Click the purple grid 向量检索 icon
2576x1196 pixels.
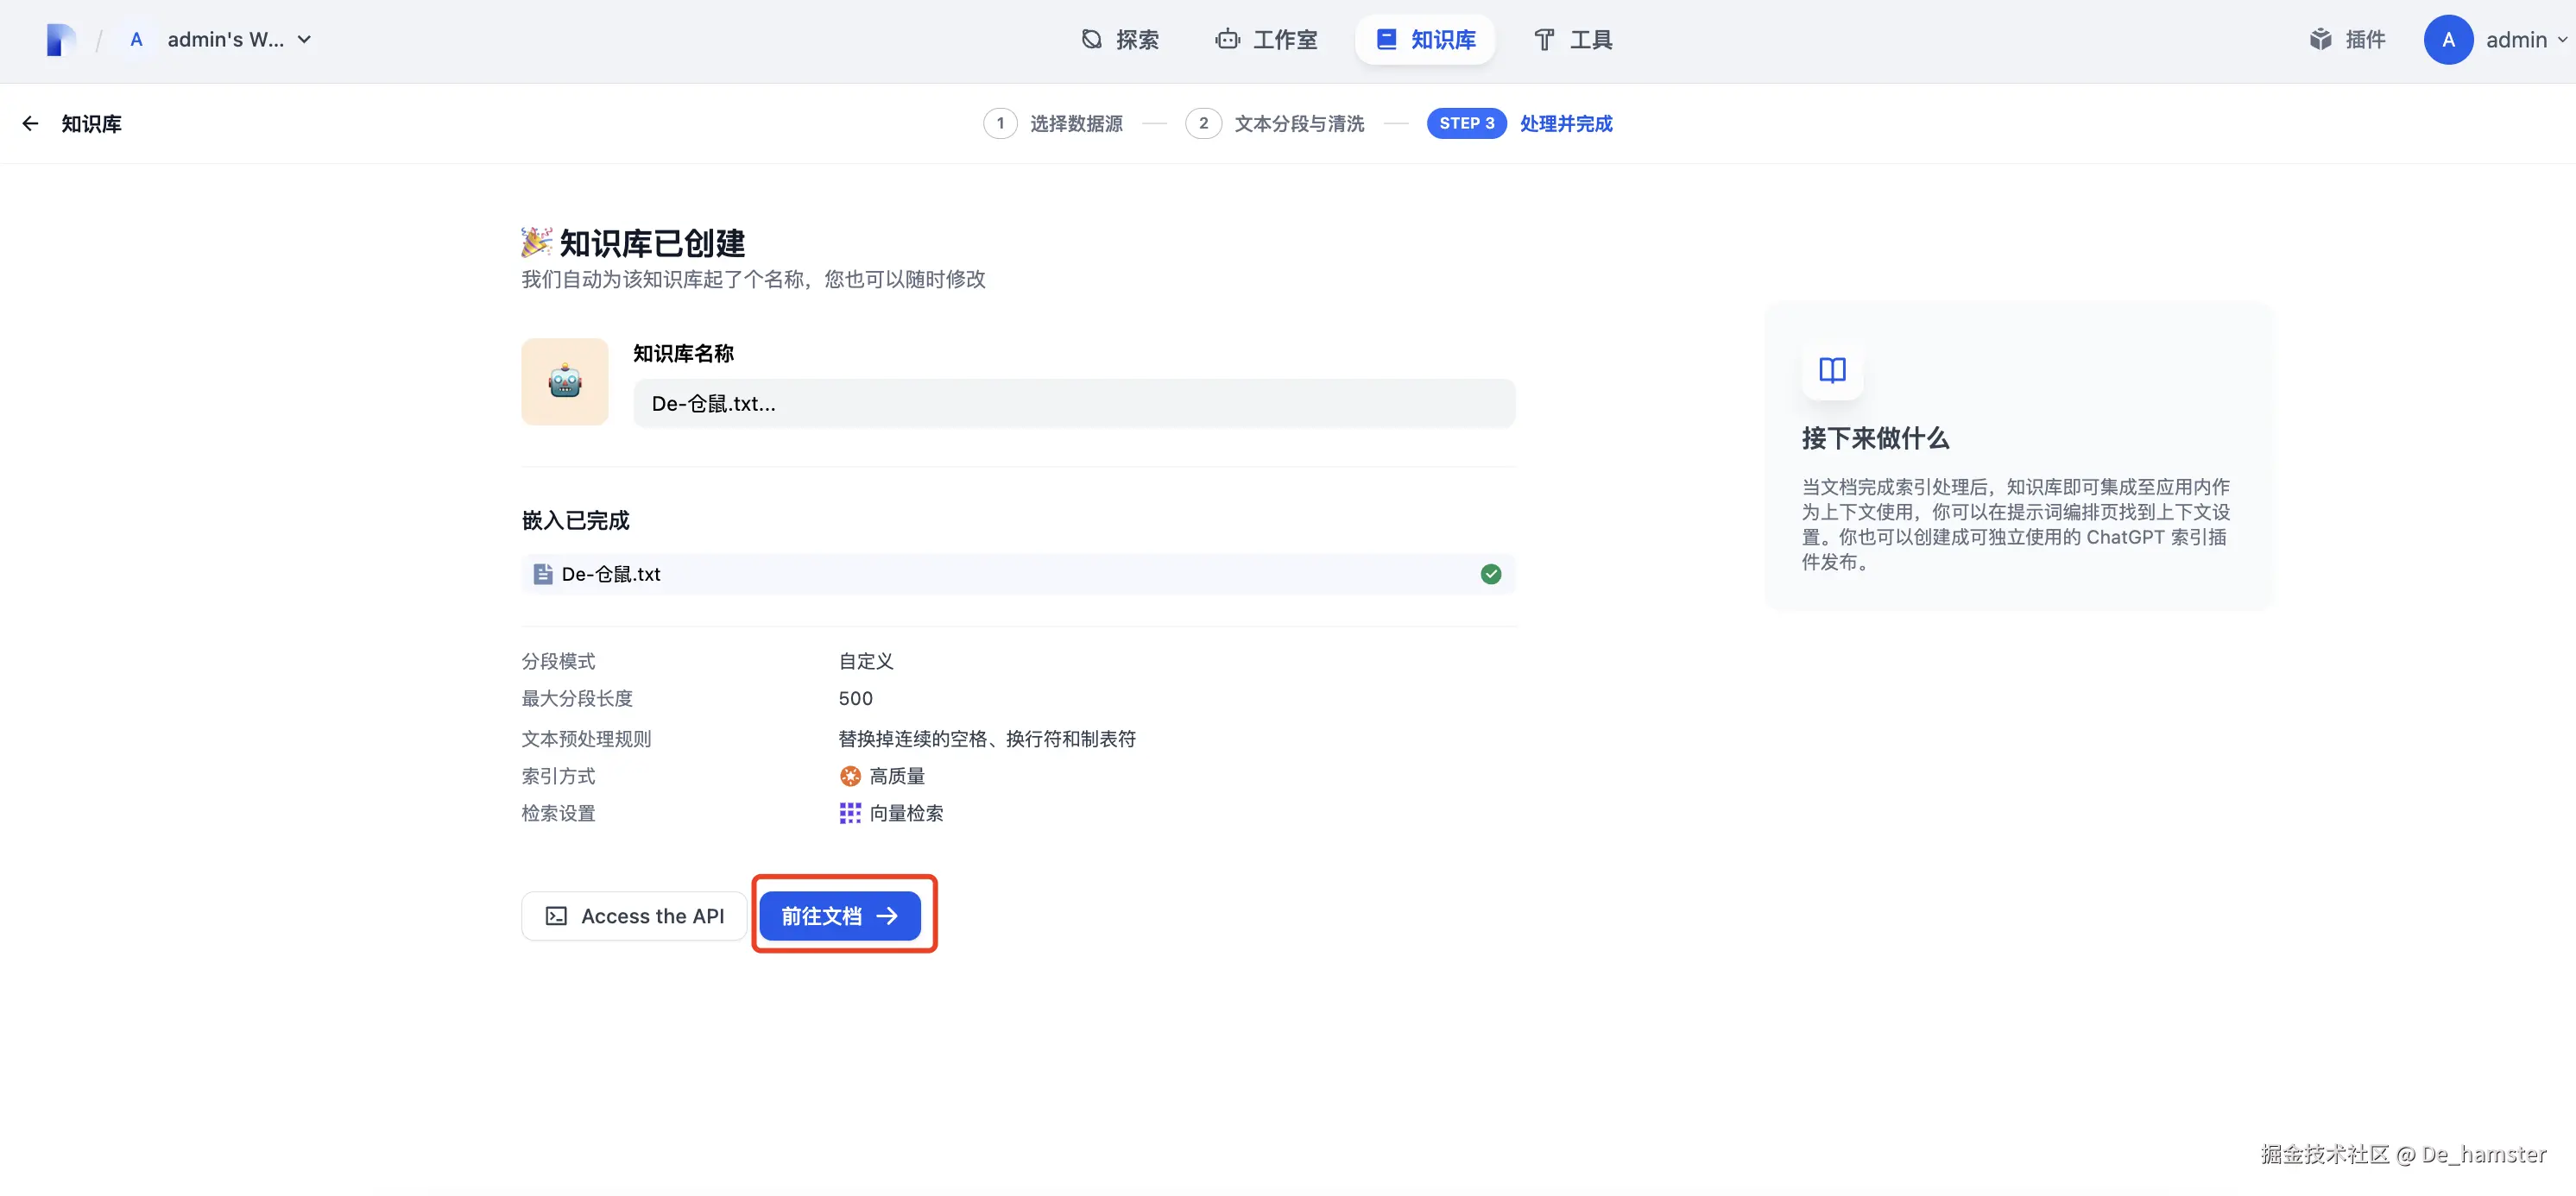coord(850,813)
